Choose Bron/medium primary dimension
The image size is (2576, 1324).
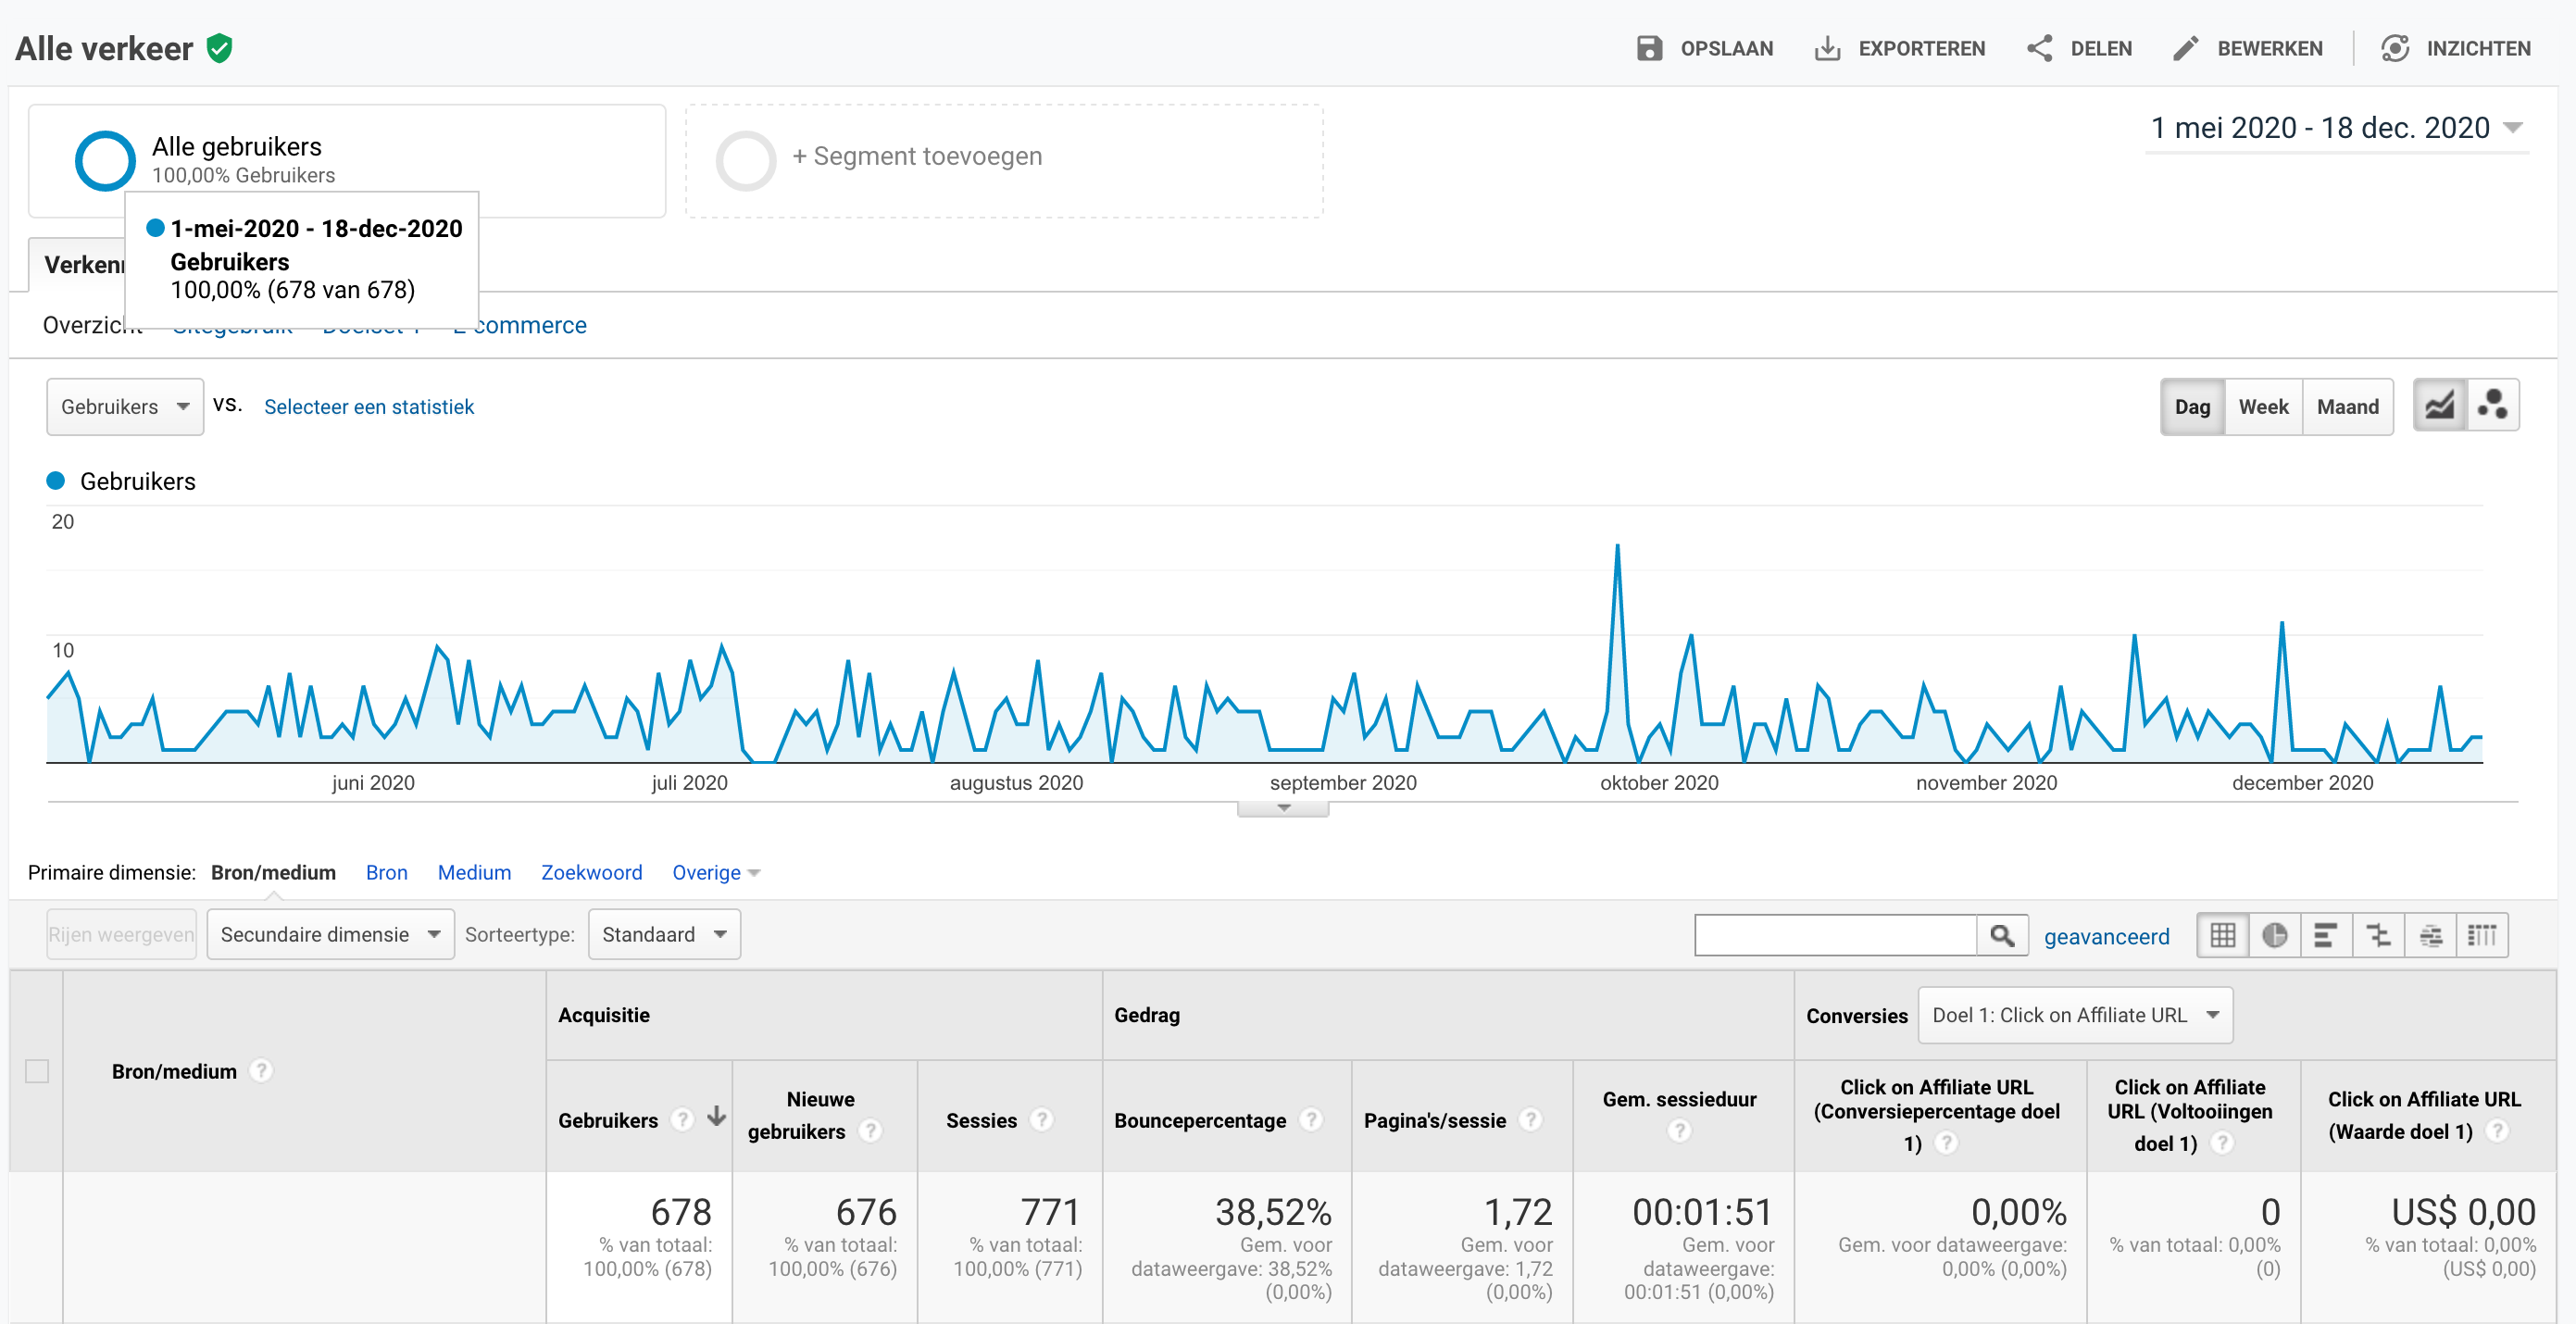[x=273, y=872]
